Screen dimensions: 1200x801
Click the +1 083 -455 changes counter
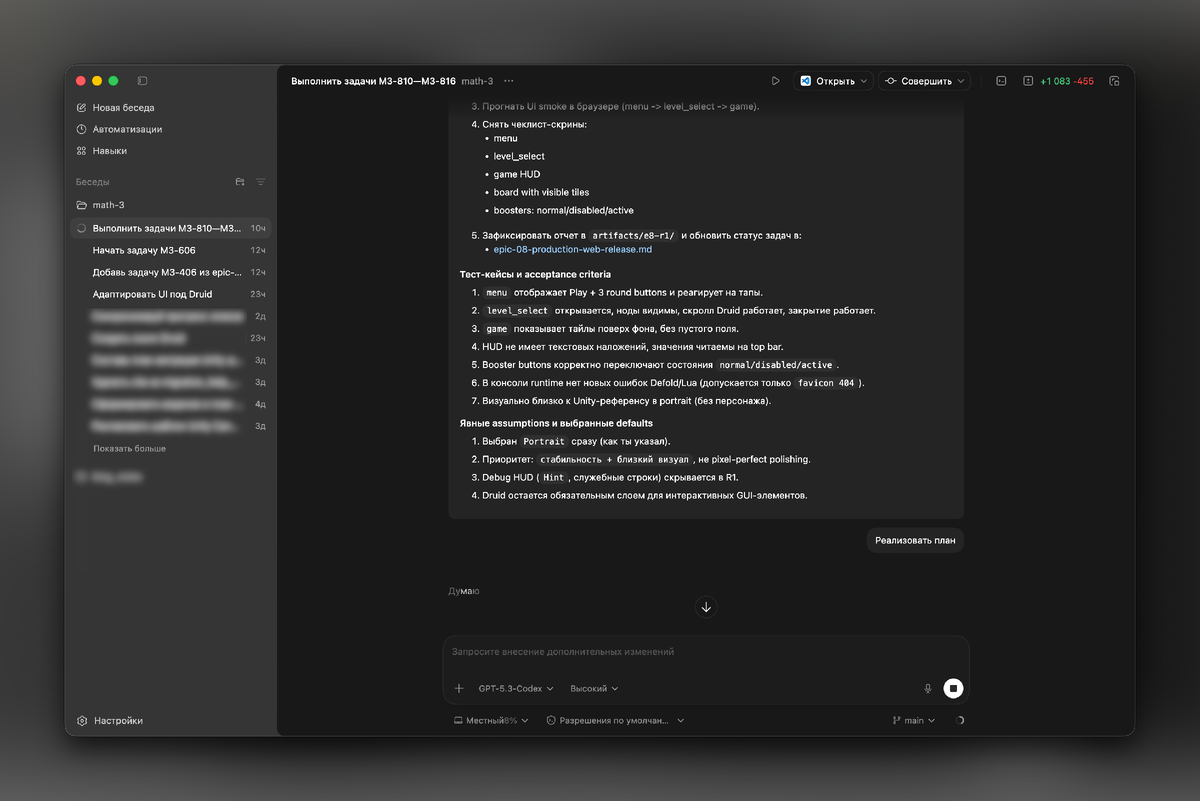pyautogui.click(x=1067, y=81)
